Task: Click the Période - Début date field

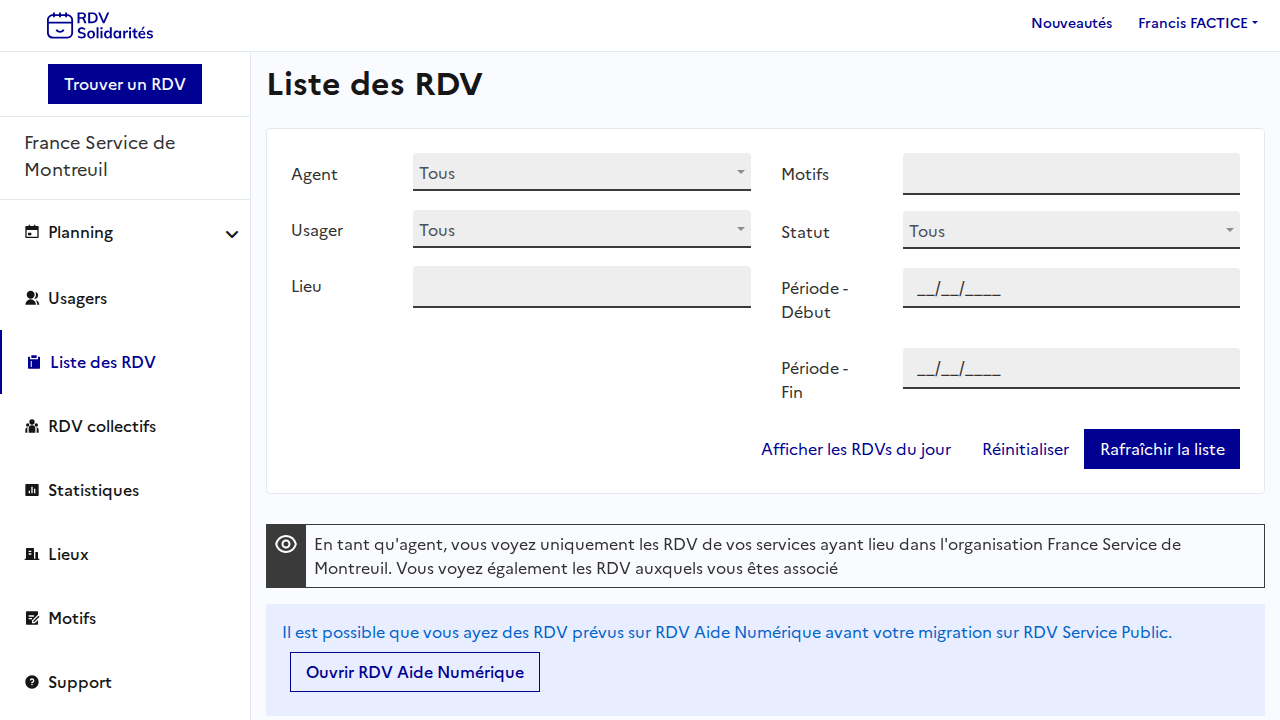Action: [1071, 289]
